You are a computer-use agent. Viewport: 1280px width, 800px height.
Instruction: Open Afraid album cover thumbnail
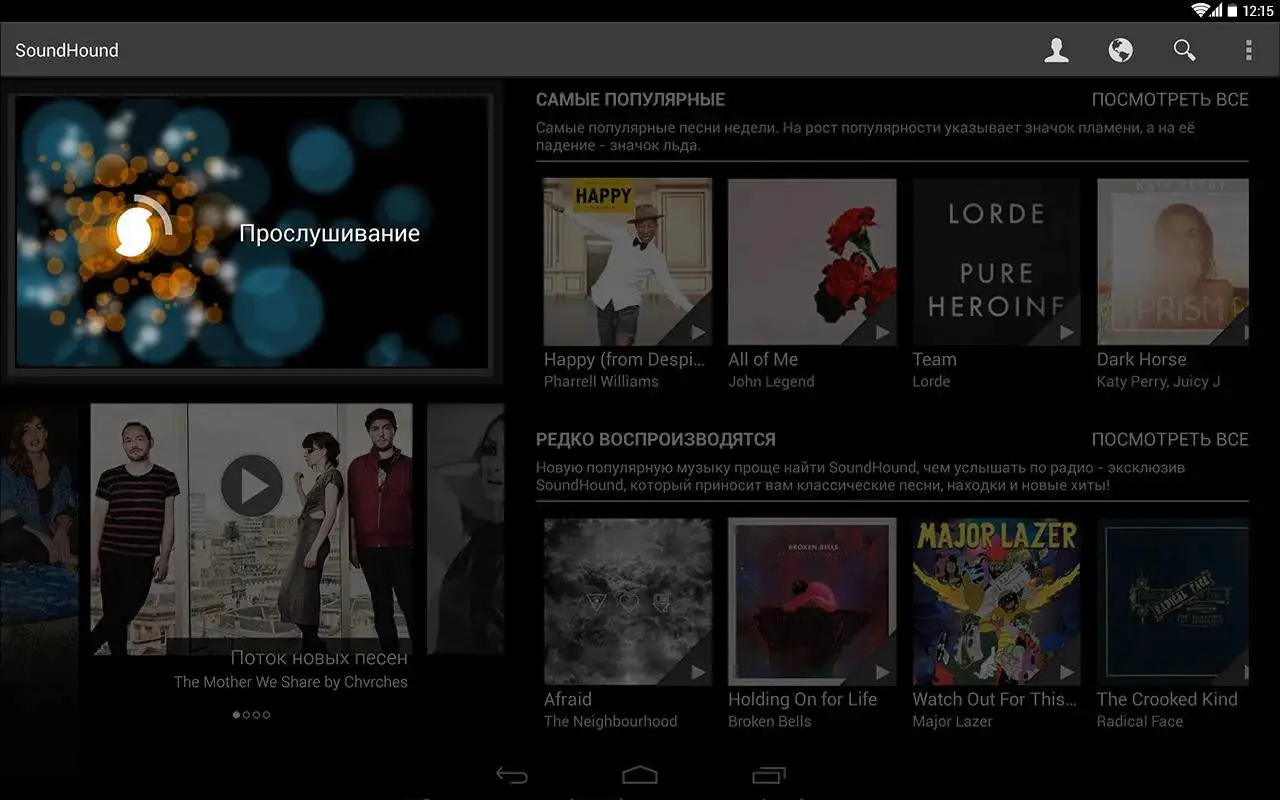click(x=627, y=602)
